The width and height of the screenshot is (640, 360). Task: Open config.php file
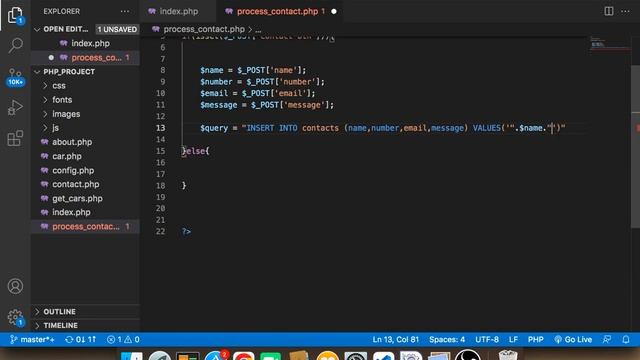click(73, 171)
